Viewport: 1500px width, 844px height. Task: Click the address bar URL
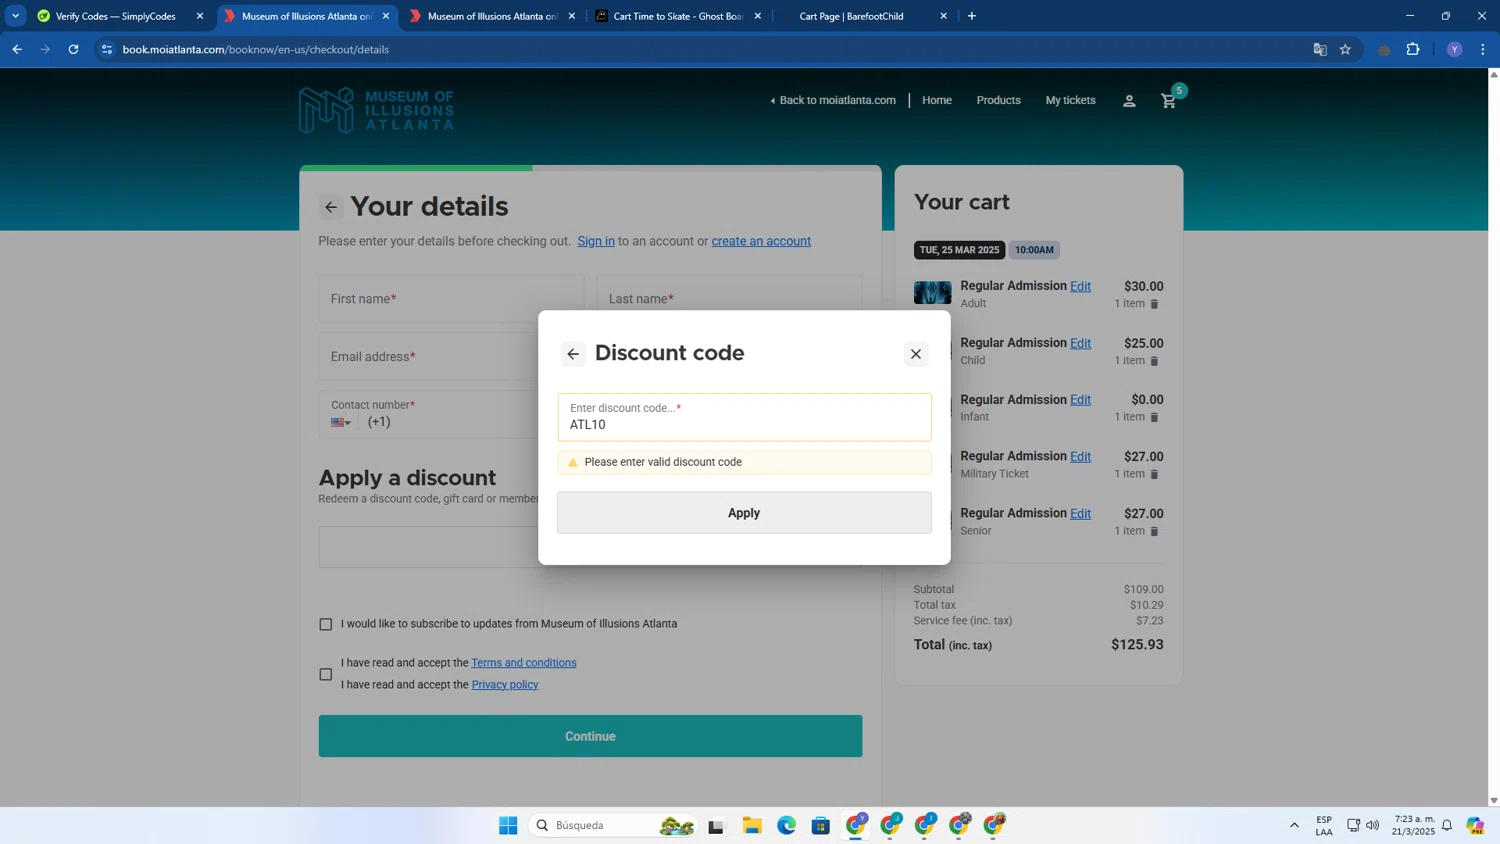coord(256,49)
